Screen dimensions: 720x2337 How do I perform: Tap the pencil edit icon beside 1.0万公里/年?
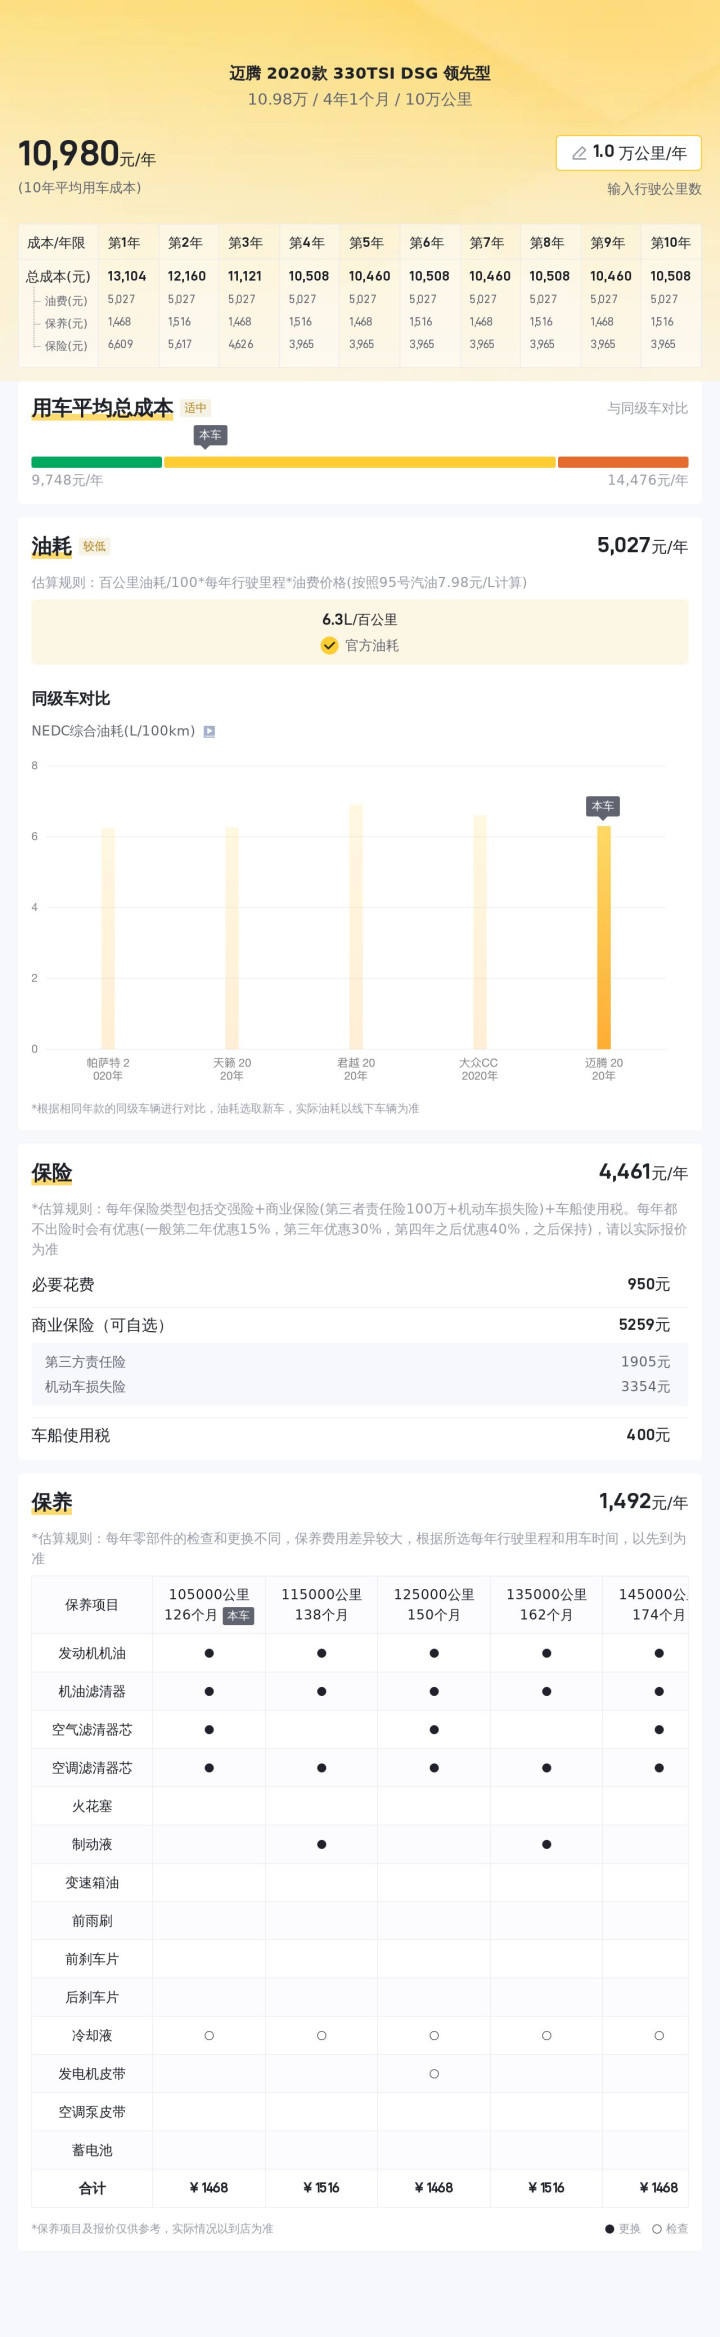579,153
